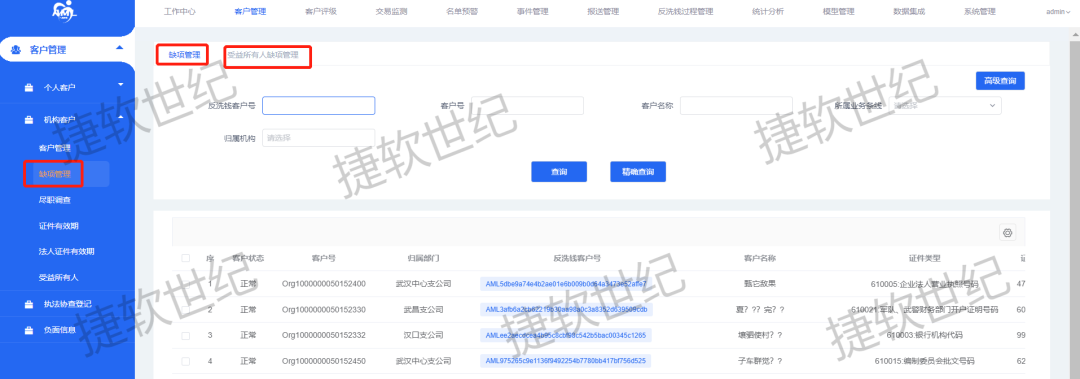Click the 高级查询 button
The height and width of the screenshot is (379, 1080).
click(1000, 81)
